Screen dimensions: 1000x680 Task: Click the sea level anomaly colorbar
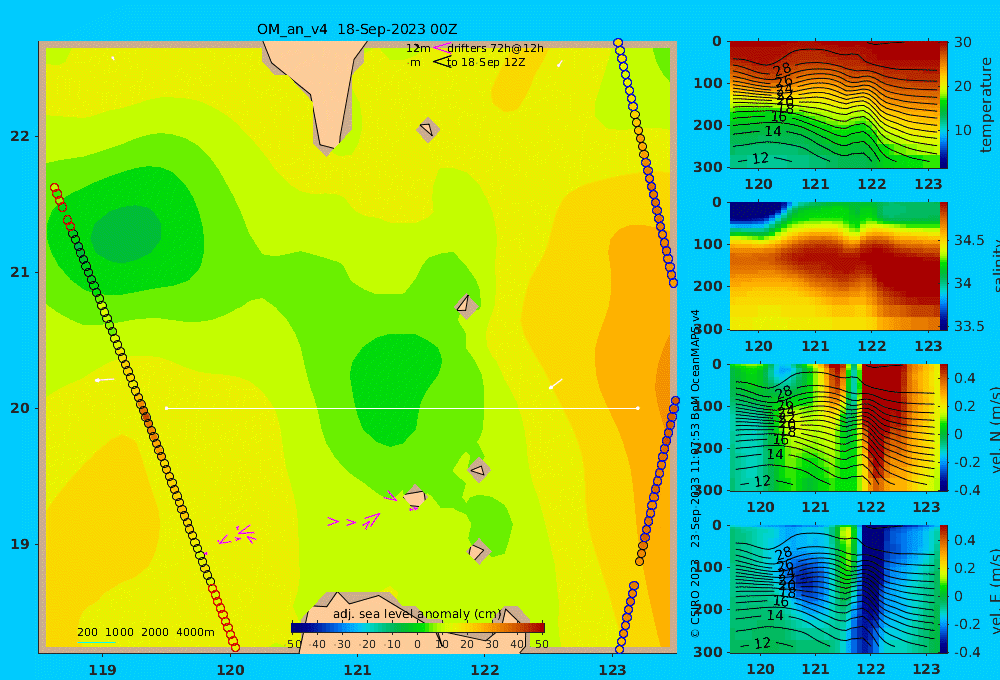[x=418, y=628]
